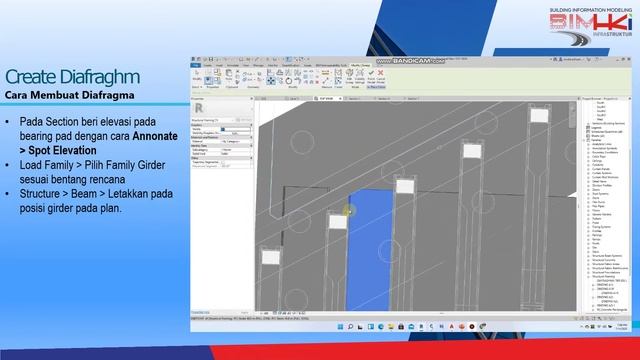The width and height of the screenshot is (640, 360).
Task: Click the Edit Type button
Action: [x=244, y=120]
